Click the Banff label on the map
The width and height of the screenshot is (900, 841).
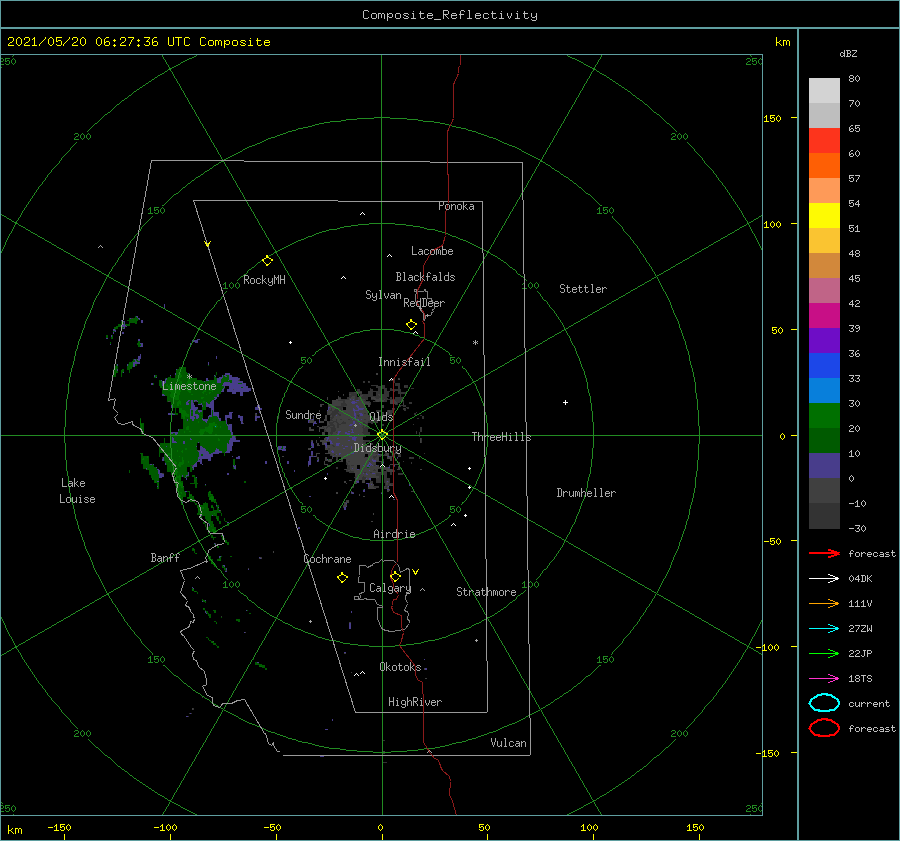(165, 558)
